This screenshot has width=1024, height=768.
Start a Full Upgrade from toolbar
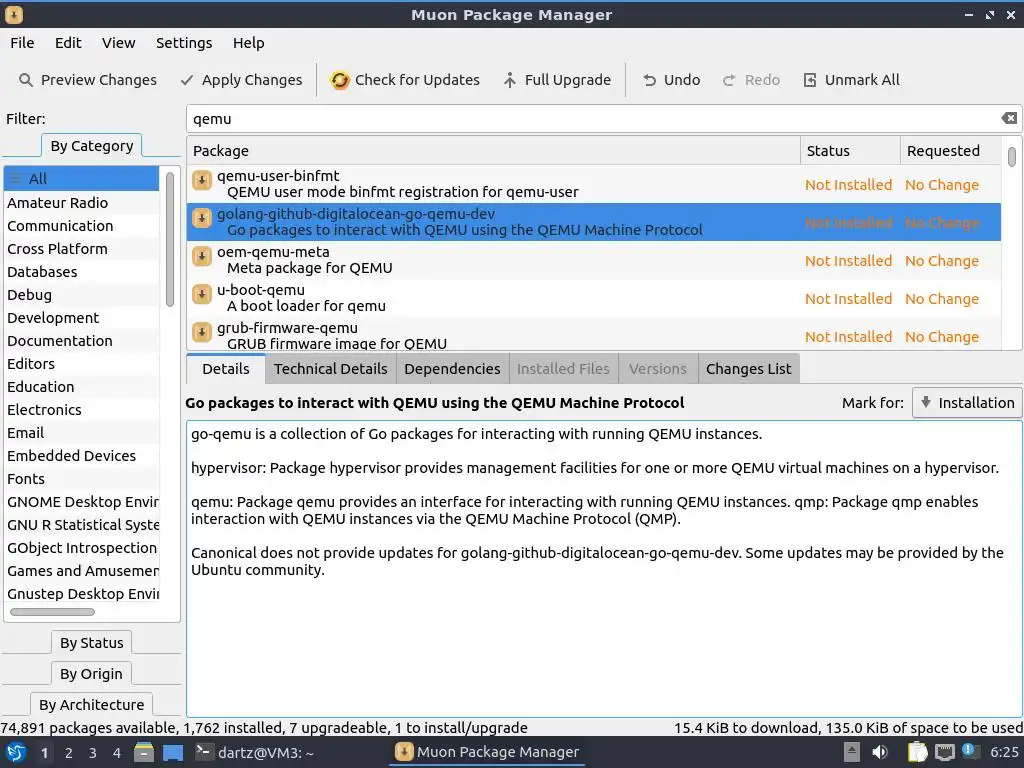pos(556,80)
